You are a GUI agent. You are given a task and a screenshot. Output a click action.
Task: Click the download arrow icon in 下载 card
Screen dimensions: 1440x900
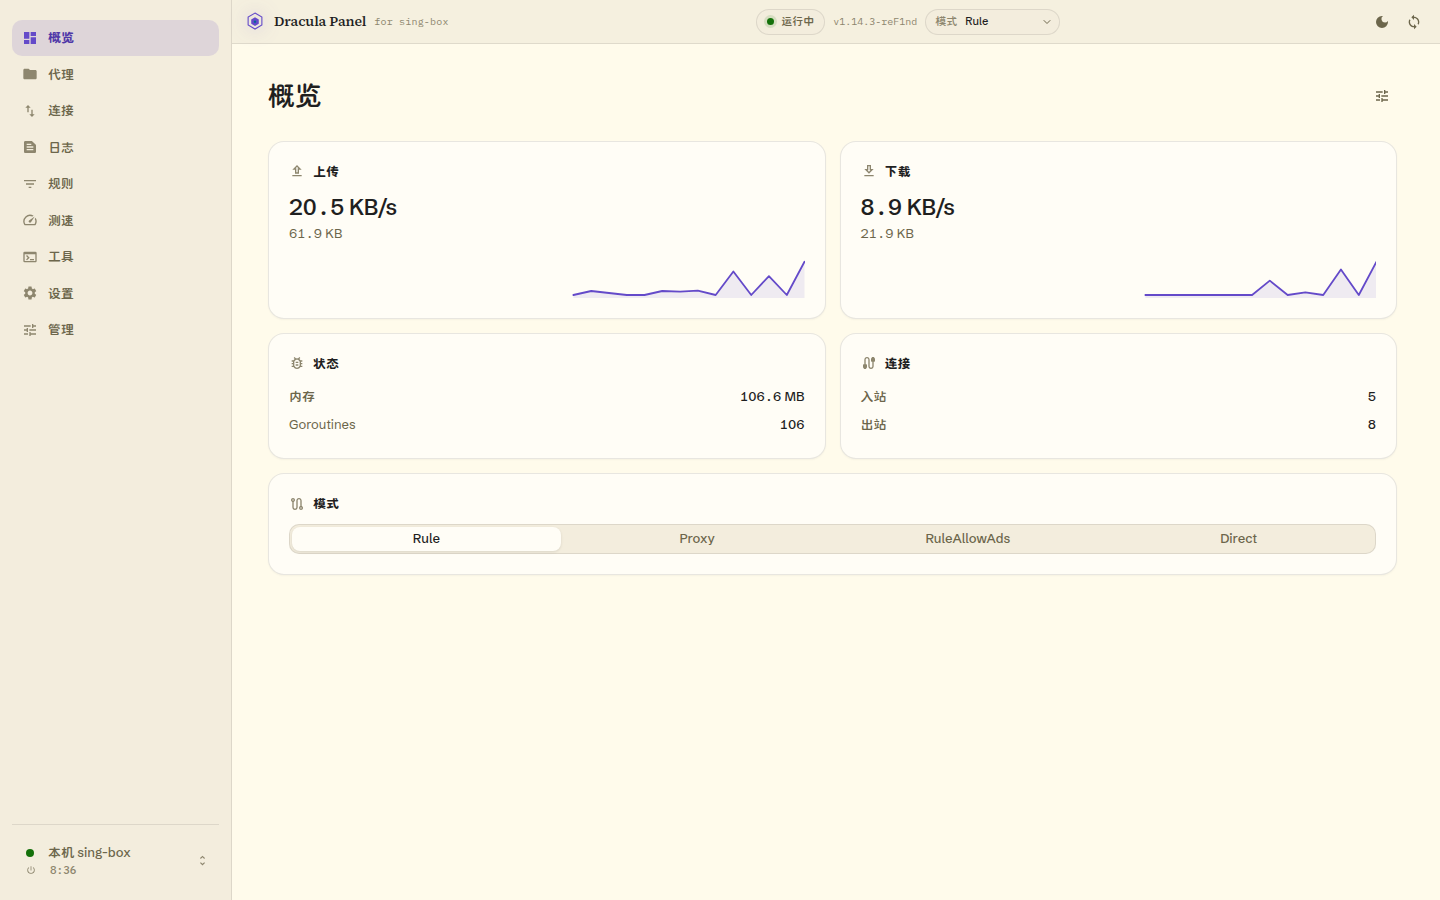click(x=869, y=171)
